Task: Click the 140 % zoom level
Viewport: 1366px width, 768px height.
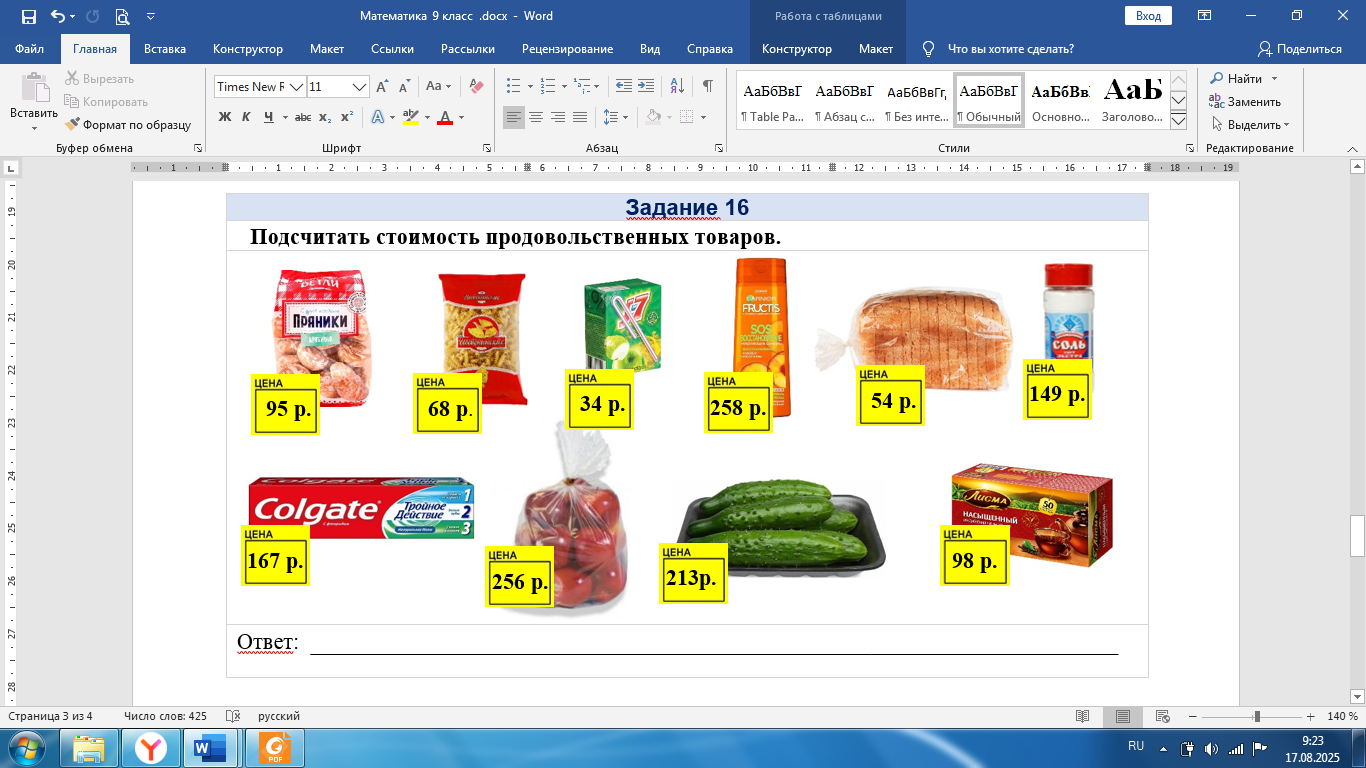Action: [x=1342, y=717]
